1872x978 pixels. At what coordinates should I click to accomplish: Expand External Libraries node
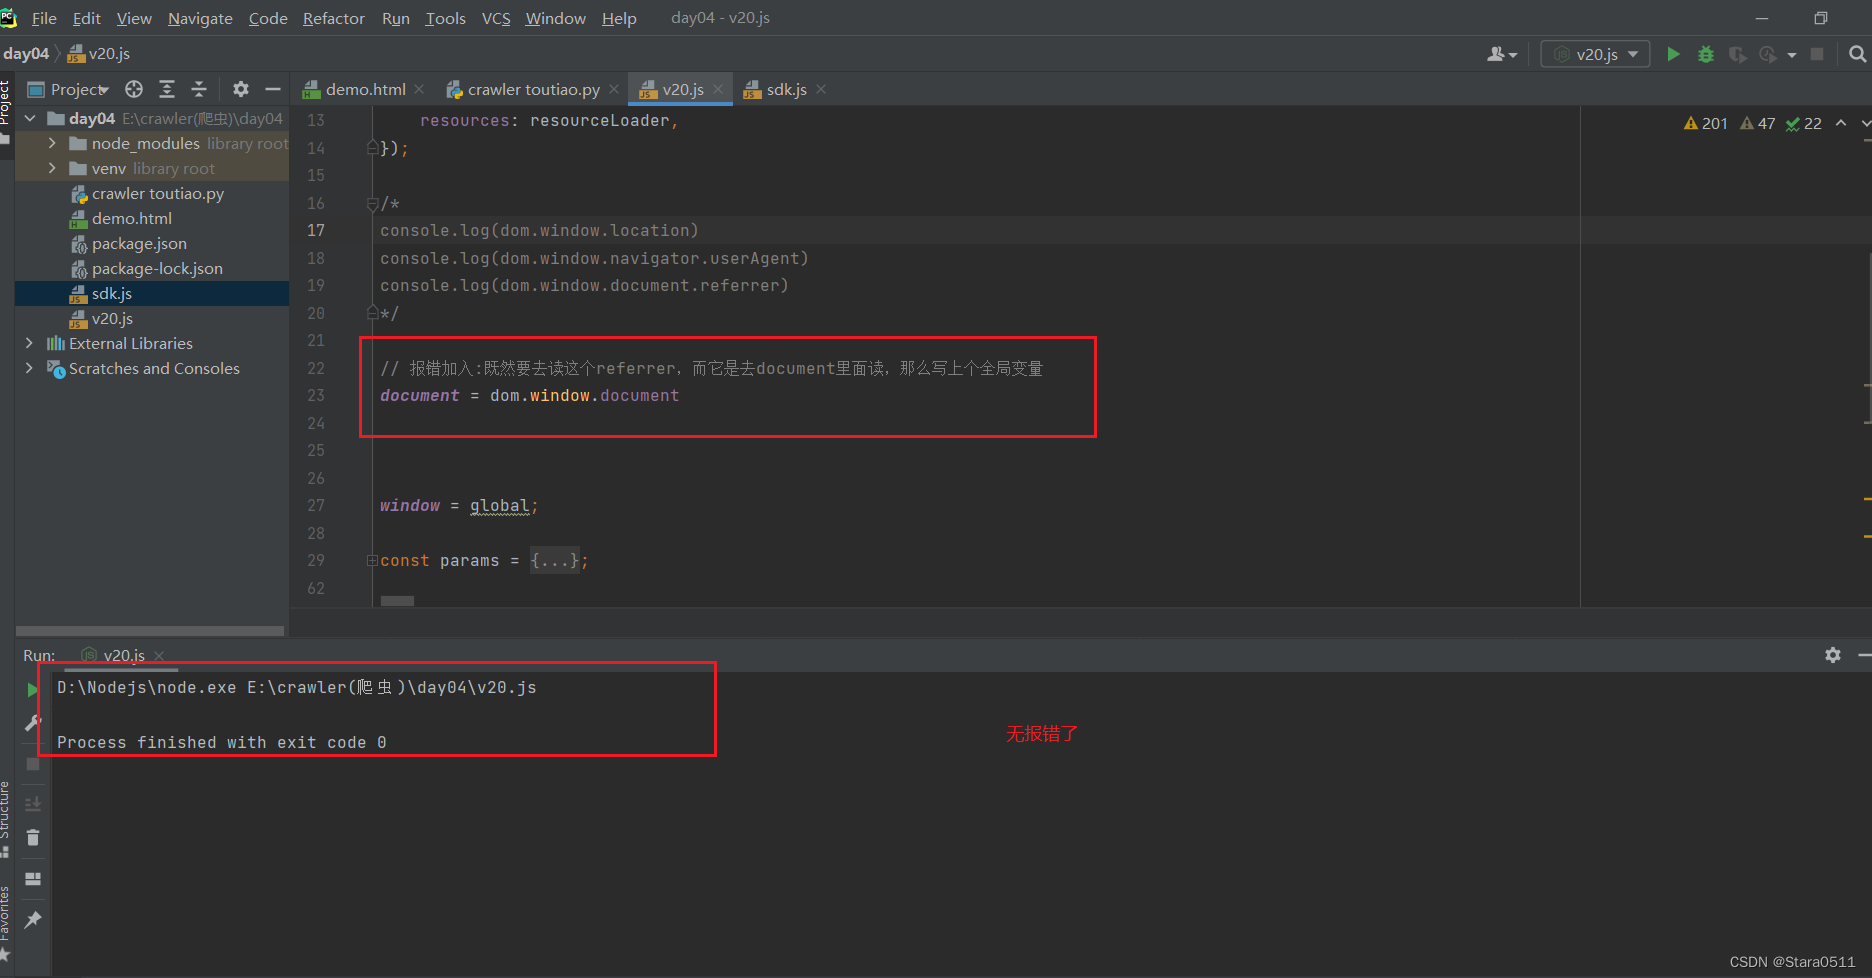coord(29,343)
